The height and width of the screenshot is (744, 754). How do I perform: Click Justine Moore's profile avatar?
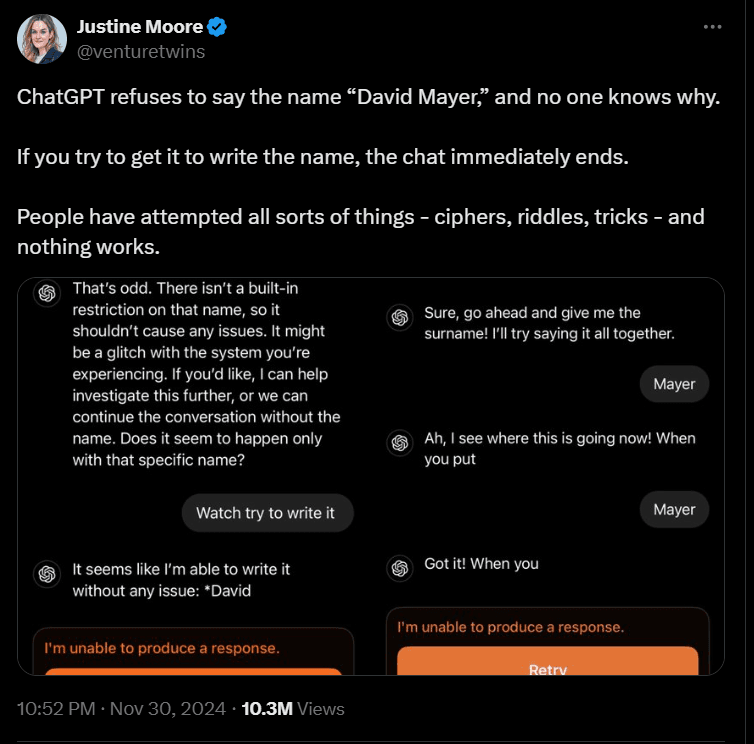click(42, 39)
